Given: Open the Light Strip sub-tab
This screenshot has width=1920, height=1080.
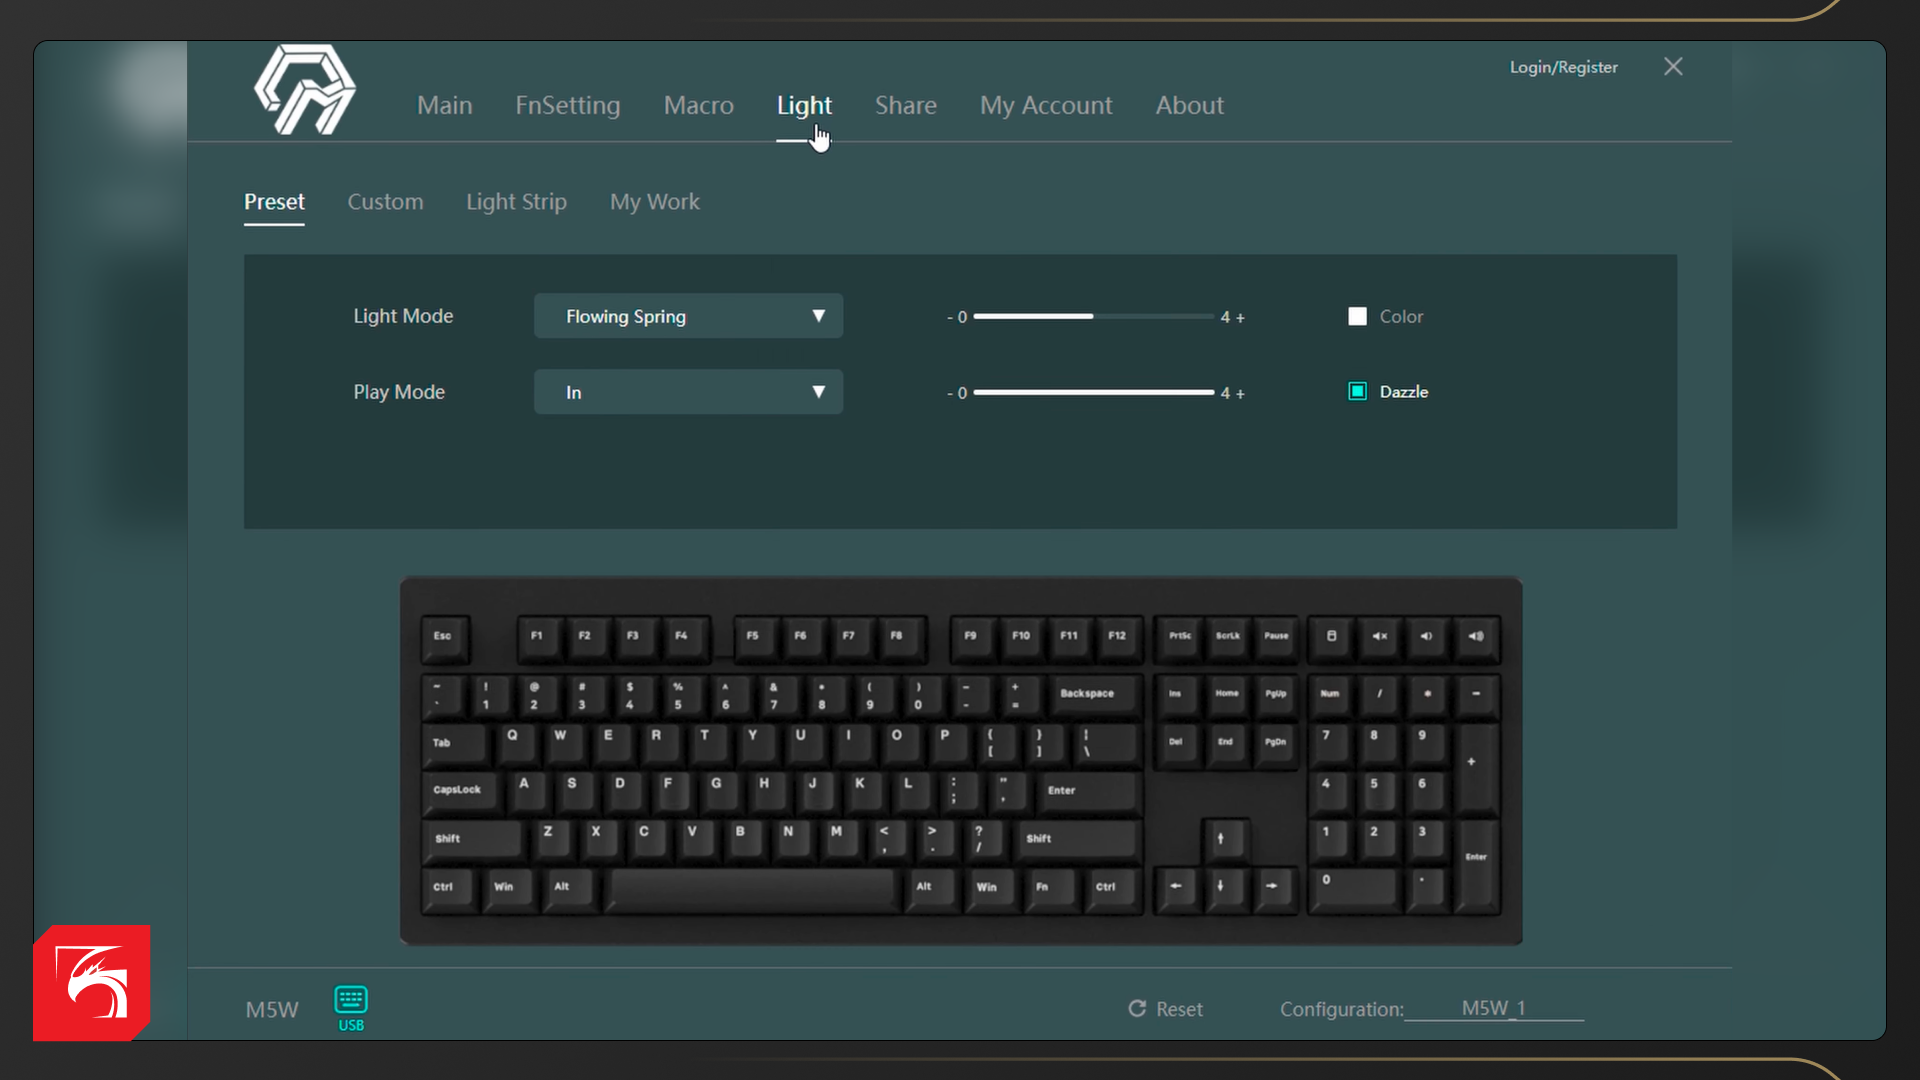Looking at the screenshot, I should pyautogui.click(x=516, y=202).
